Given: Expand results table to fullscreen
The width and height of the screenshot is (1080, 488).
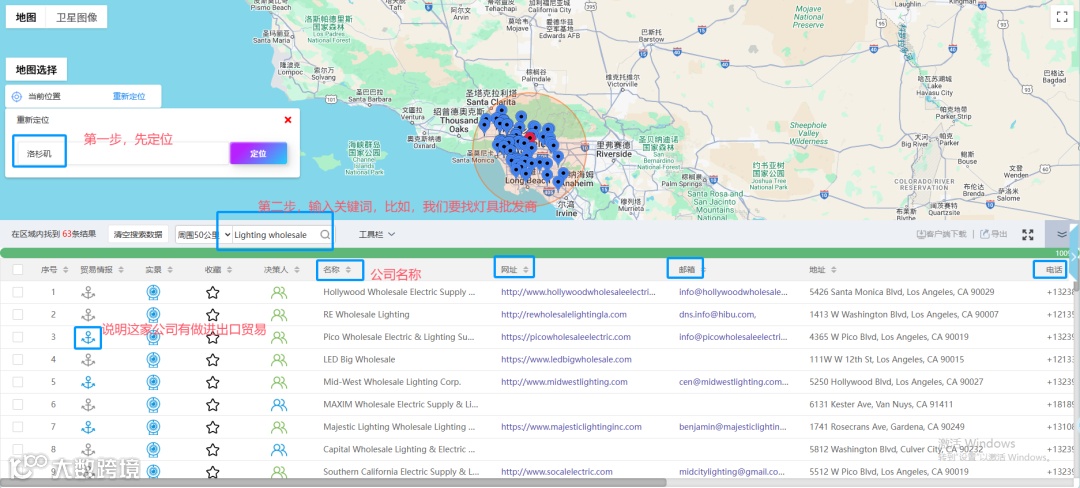Looking at the screenshot, I should pyautogui.click(x=1028, y=235).
